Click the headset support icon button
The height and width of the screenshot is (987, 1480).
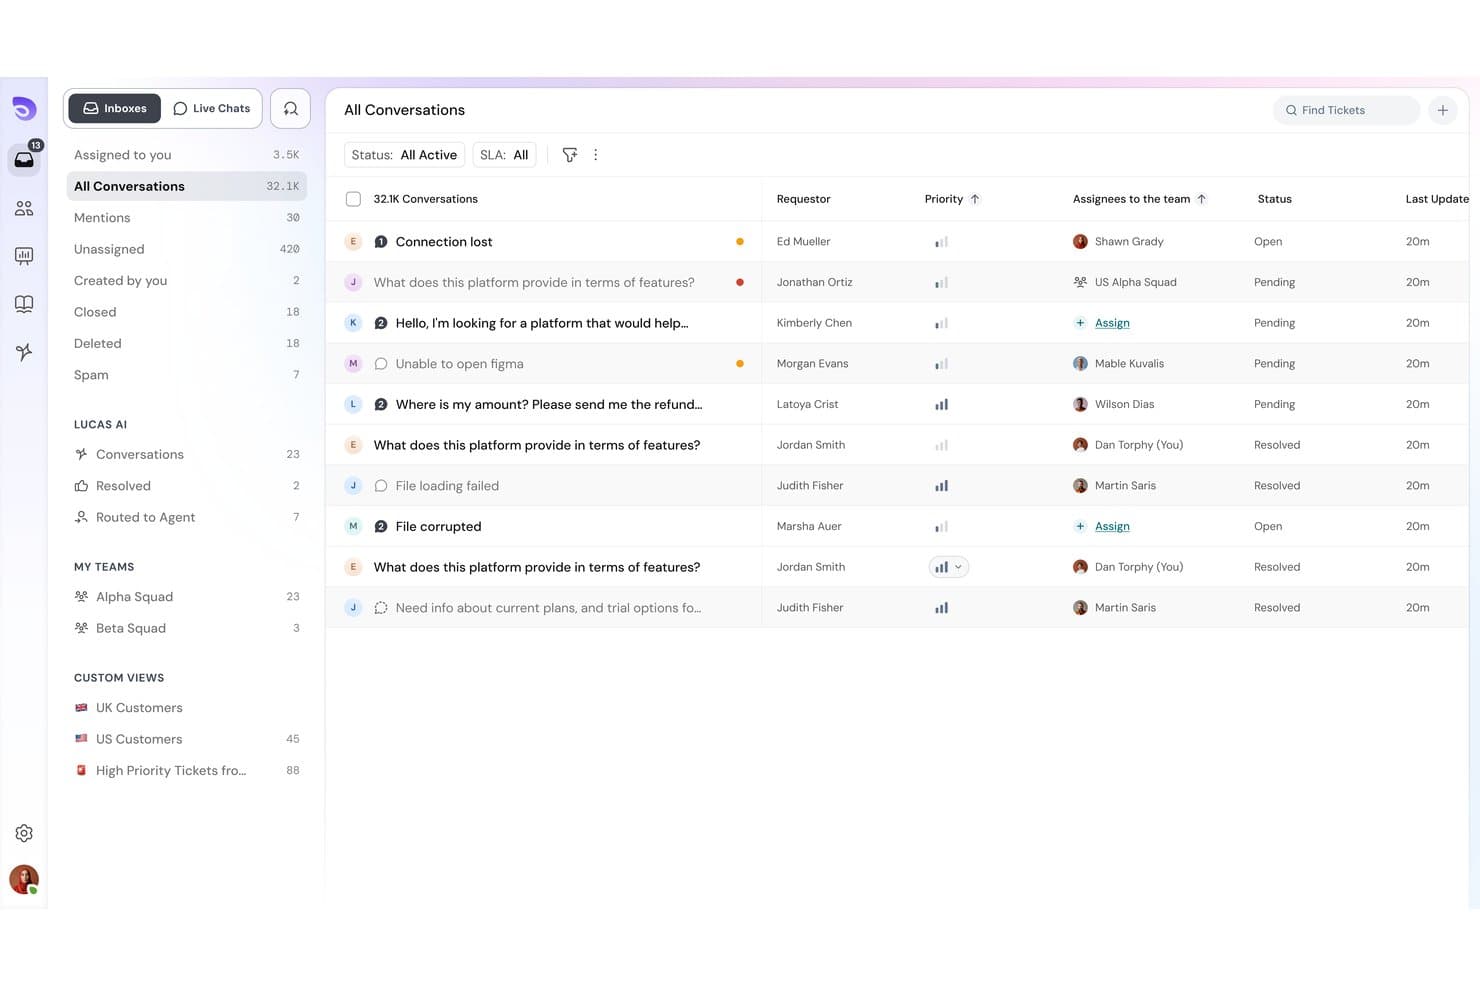[x=290, y=109]
